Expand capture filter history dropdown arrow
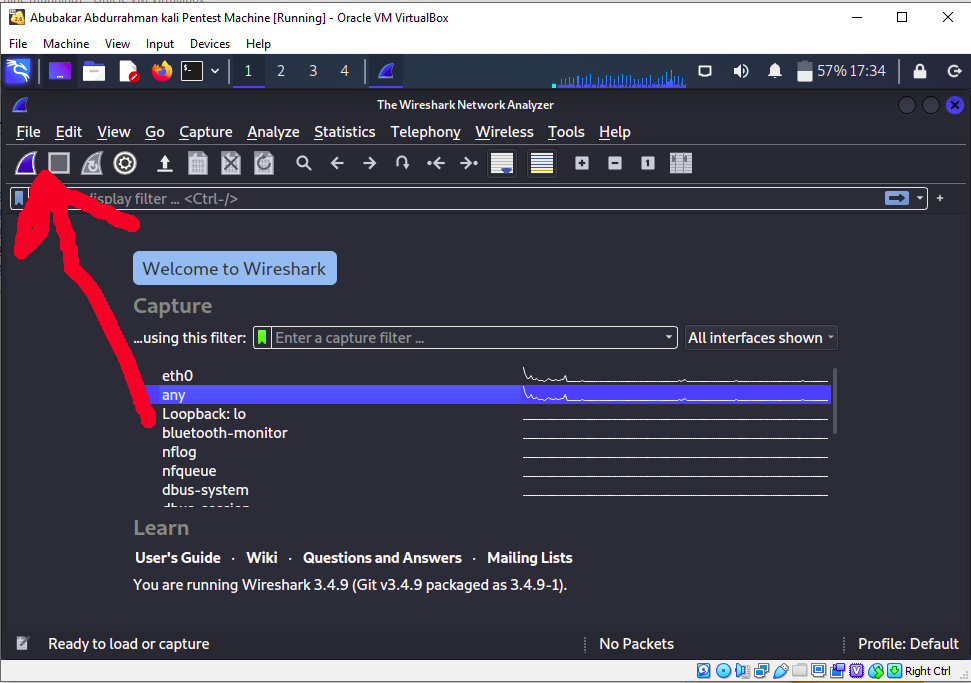971x683 pixels. 669,337
